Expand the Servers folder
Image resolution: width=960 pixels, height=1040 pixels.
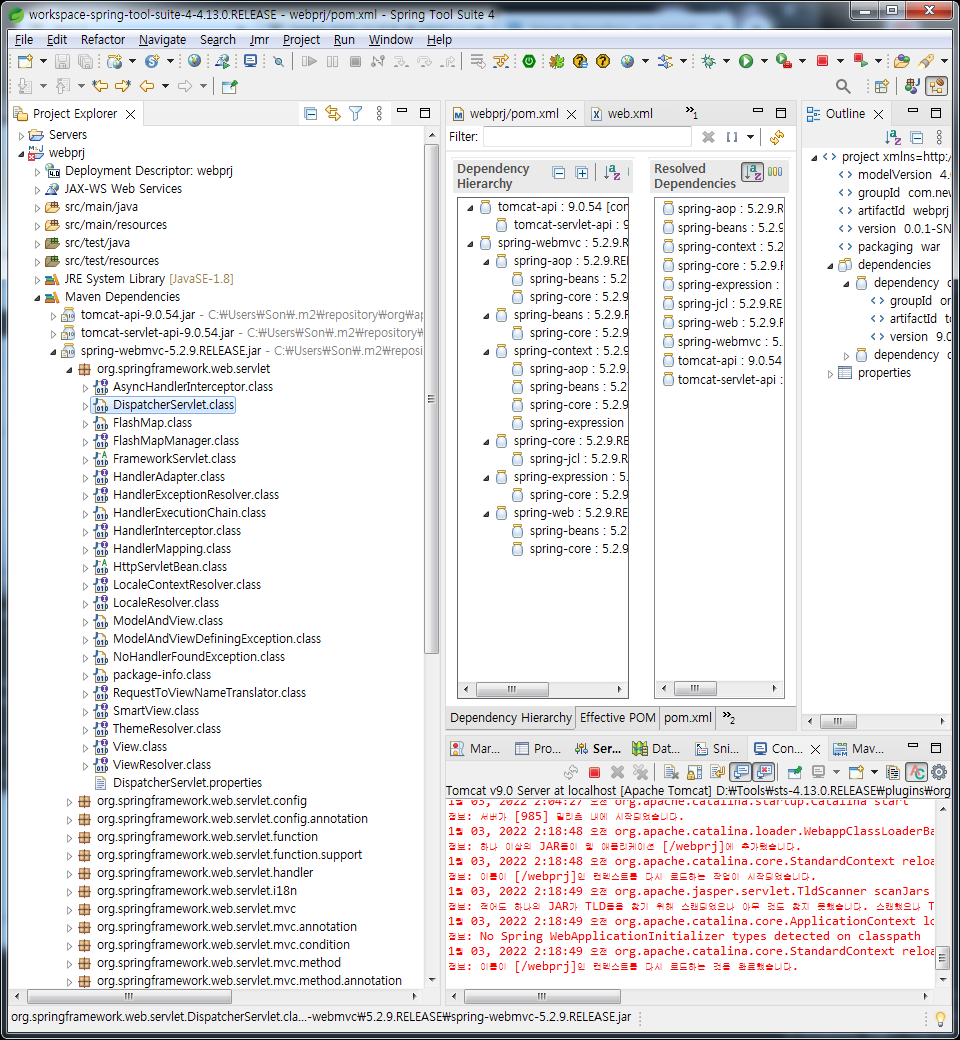(21, 135)
